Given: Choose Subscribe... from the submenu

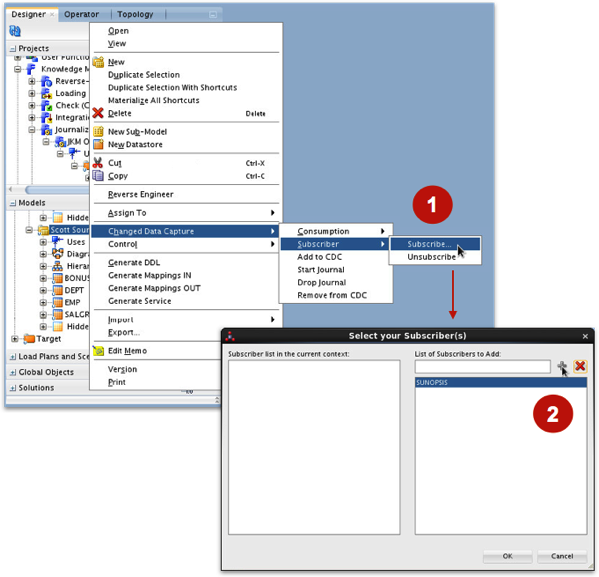Looking at the screenshot, I should tap(435, 244).
